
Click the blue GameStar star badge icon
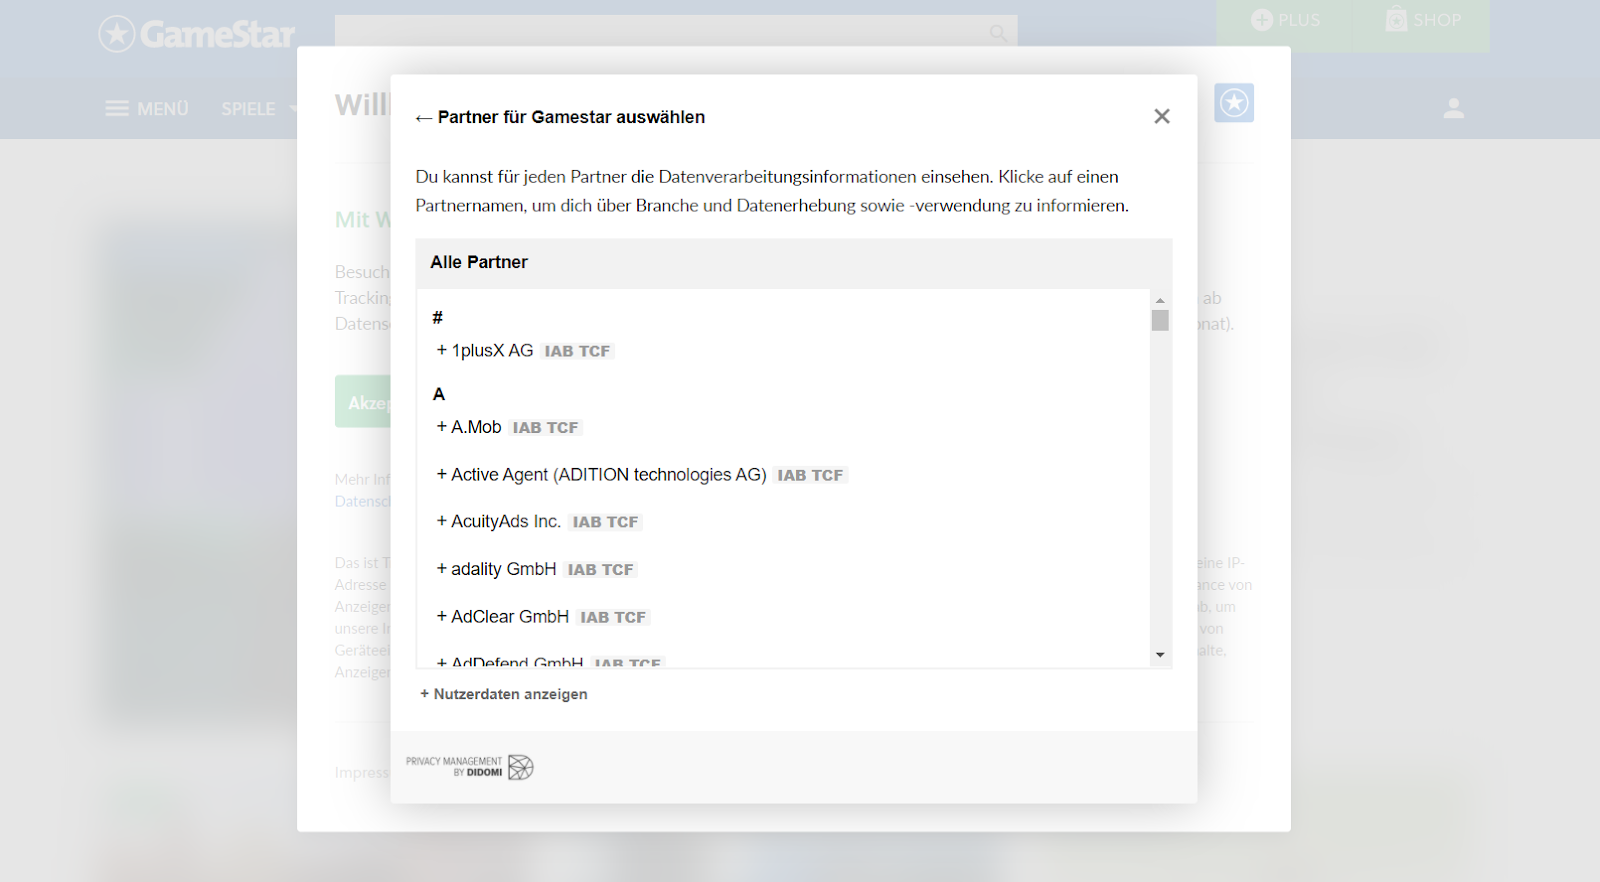[1234, 102]
